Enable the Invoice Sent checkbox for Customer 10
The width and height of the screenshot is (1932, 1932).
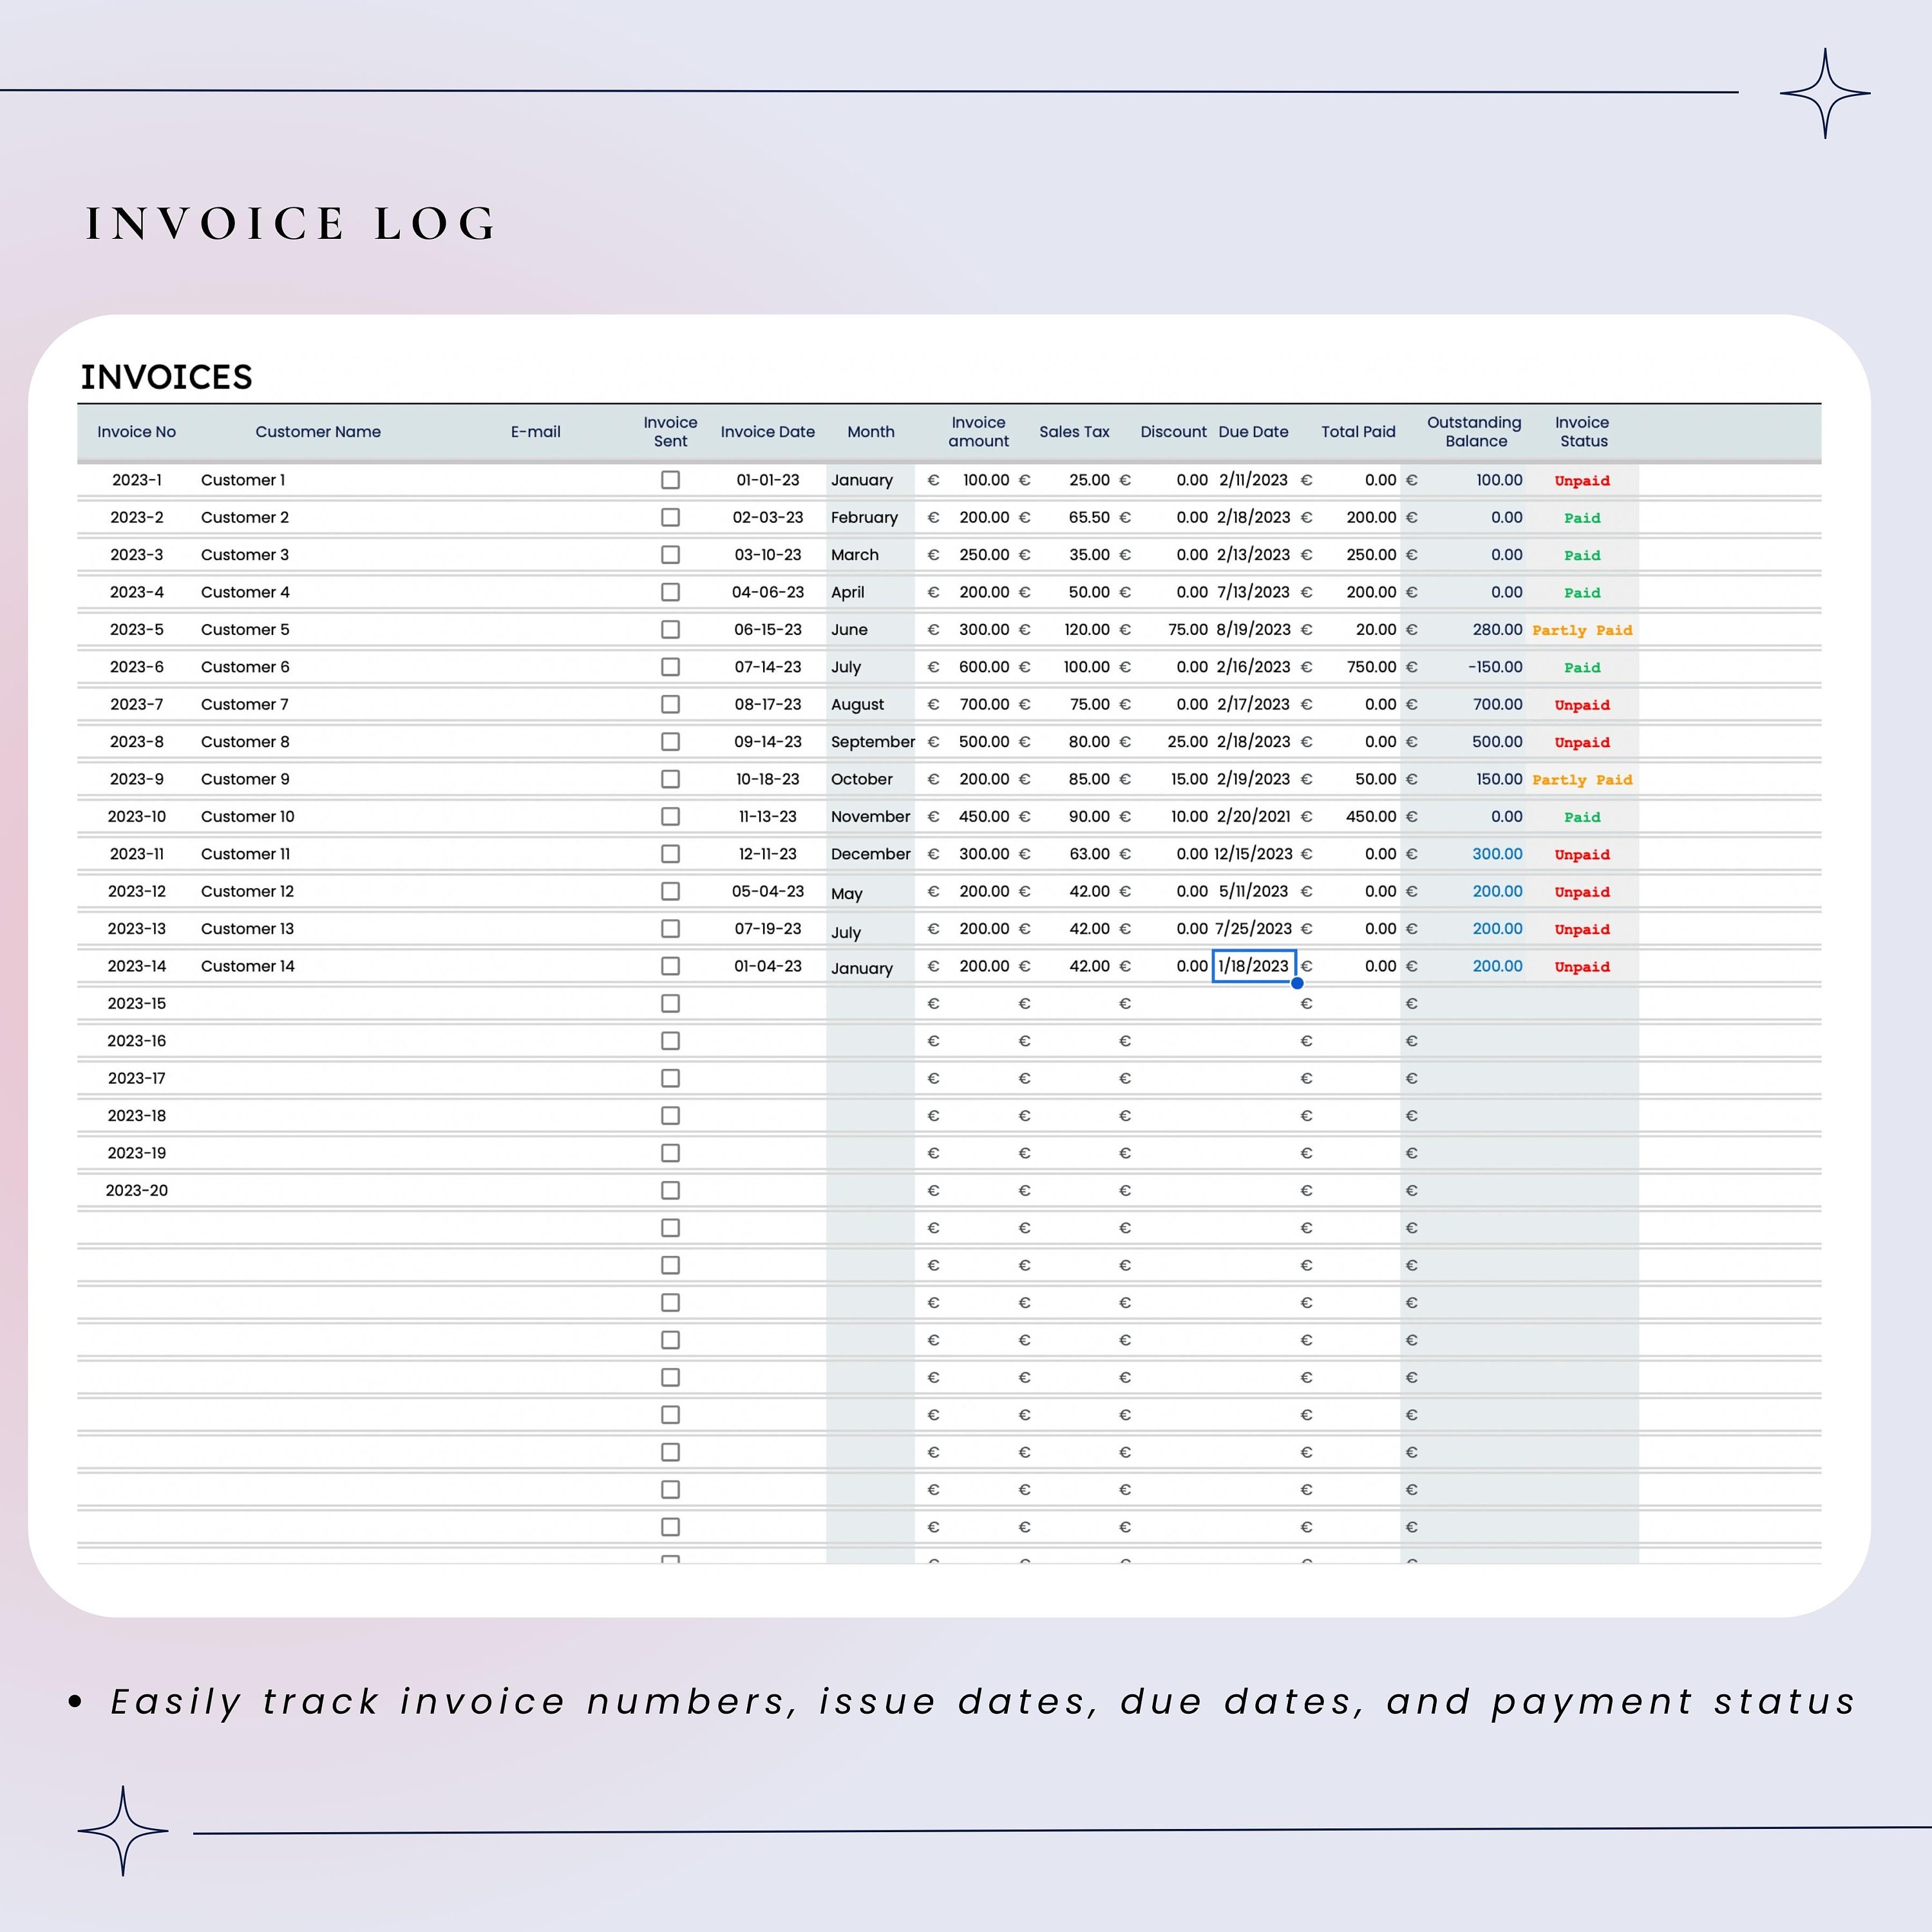pyautogui.click(x=670, y=816)
